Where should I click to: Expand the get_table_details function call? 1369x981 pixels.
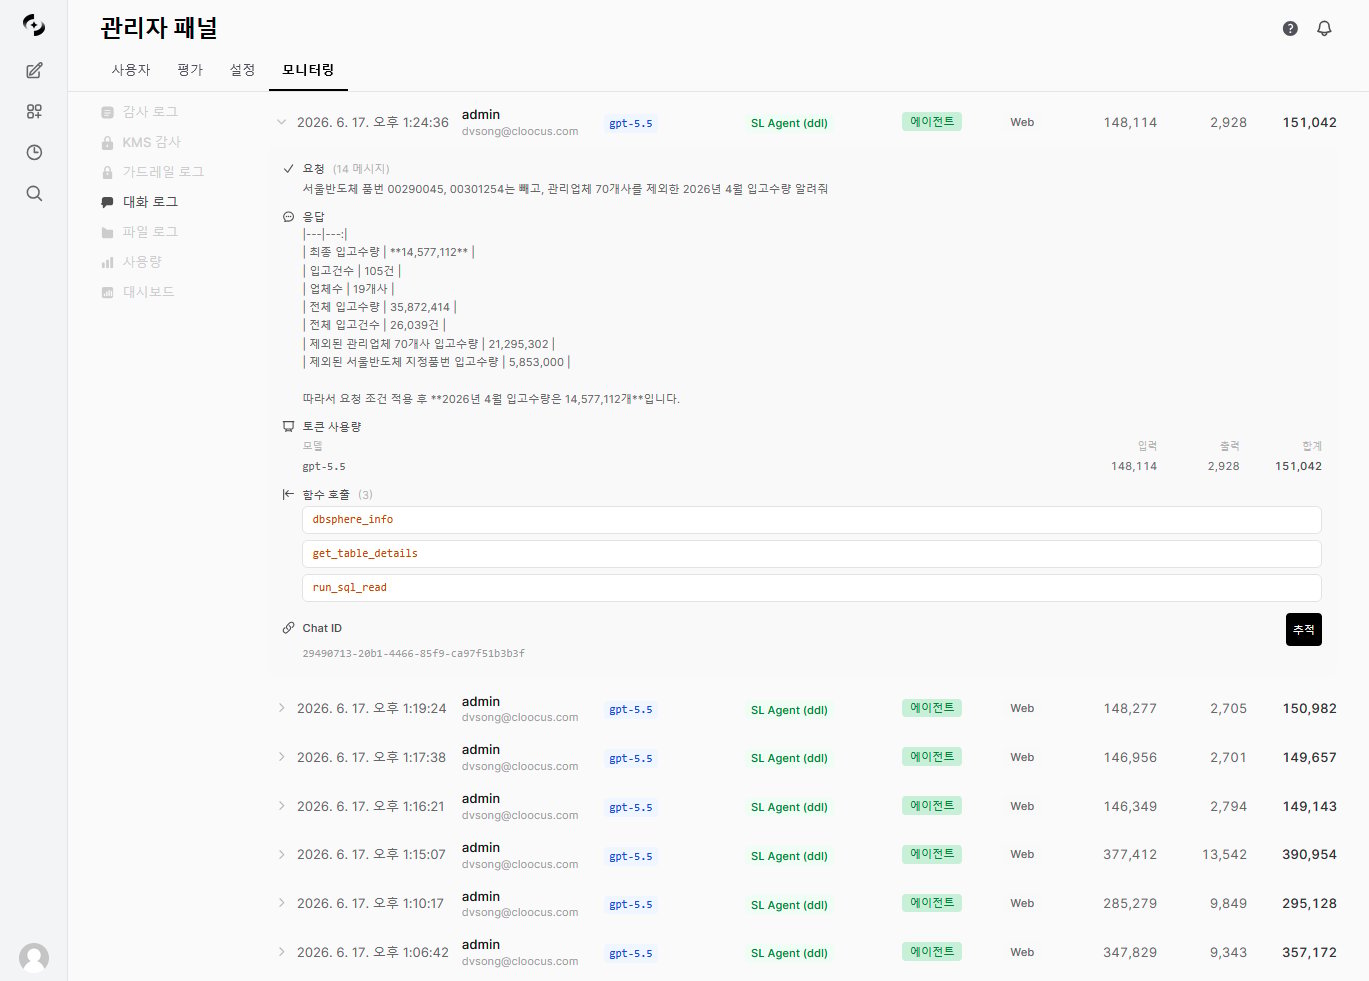tap(811, 554)
